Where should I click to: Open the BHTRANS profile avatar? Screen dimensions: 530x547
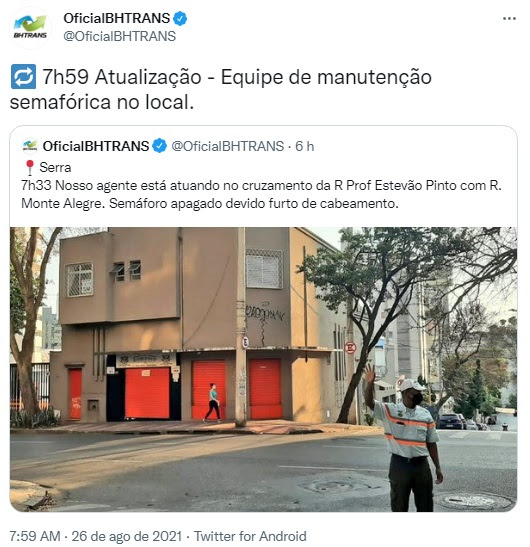(30, 28)
